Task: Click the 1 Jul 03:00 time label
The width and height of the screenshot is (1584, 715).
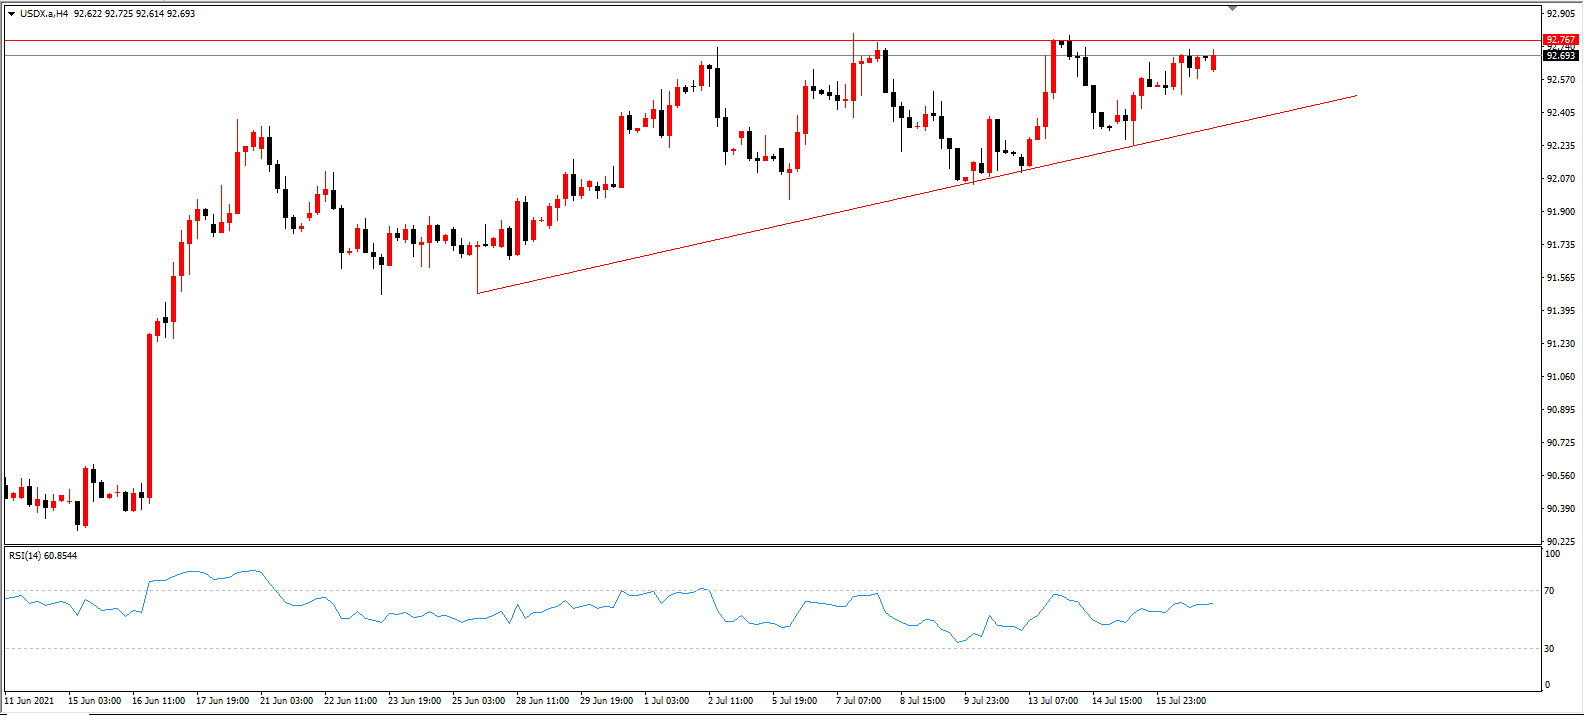Action: (x=667, y=700)
